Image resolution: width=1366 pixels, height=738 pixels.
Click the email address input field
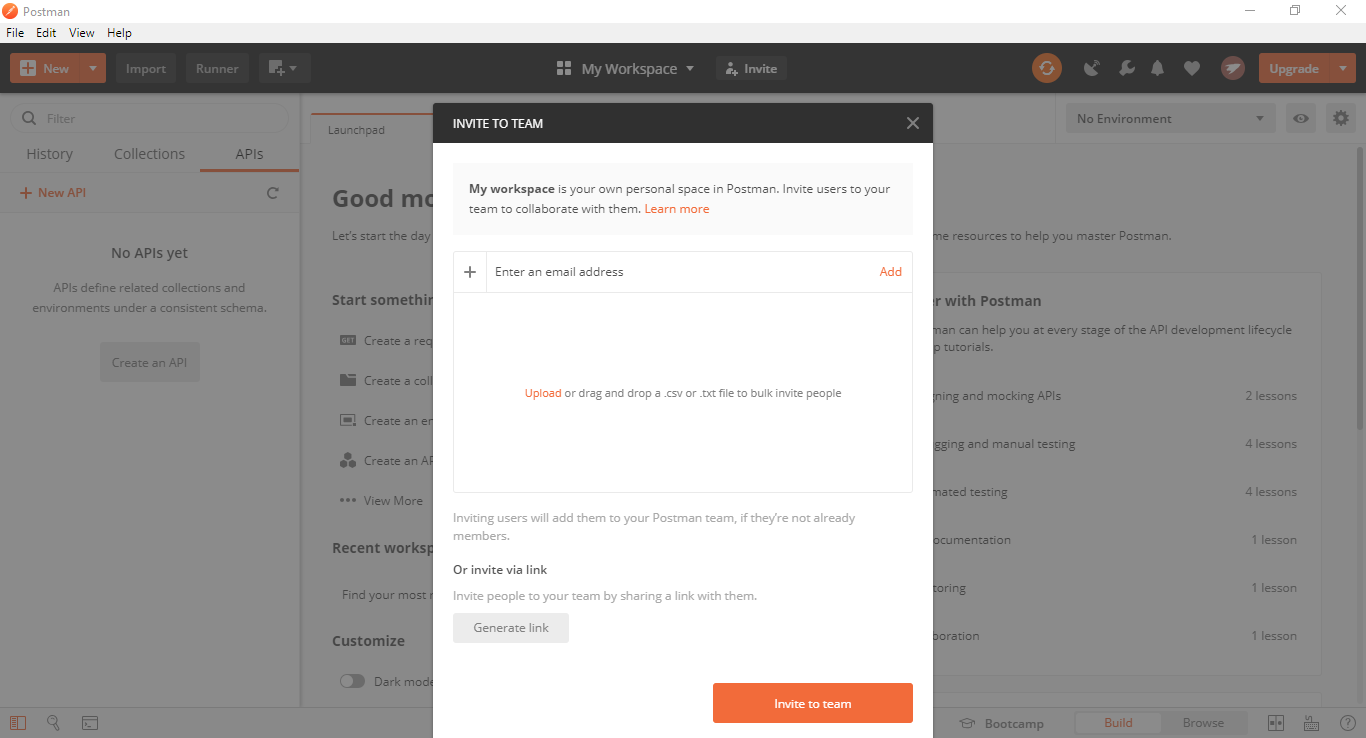click(x=680, y=272)
